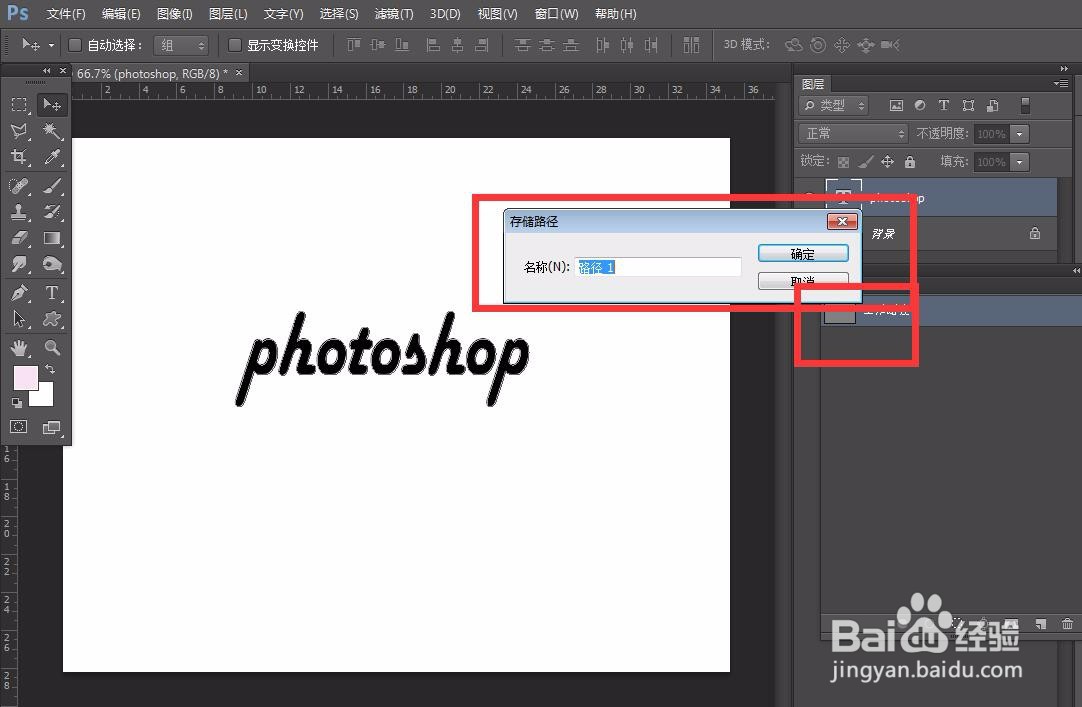This screenshot has width=1082, height=707.
Task: Click the foreground color swatch
Action: pyautogui.click(x=24, y=377)
